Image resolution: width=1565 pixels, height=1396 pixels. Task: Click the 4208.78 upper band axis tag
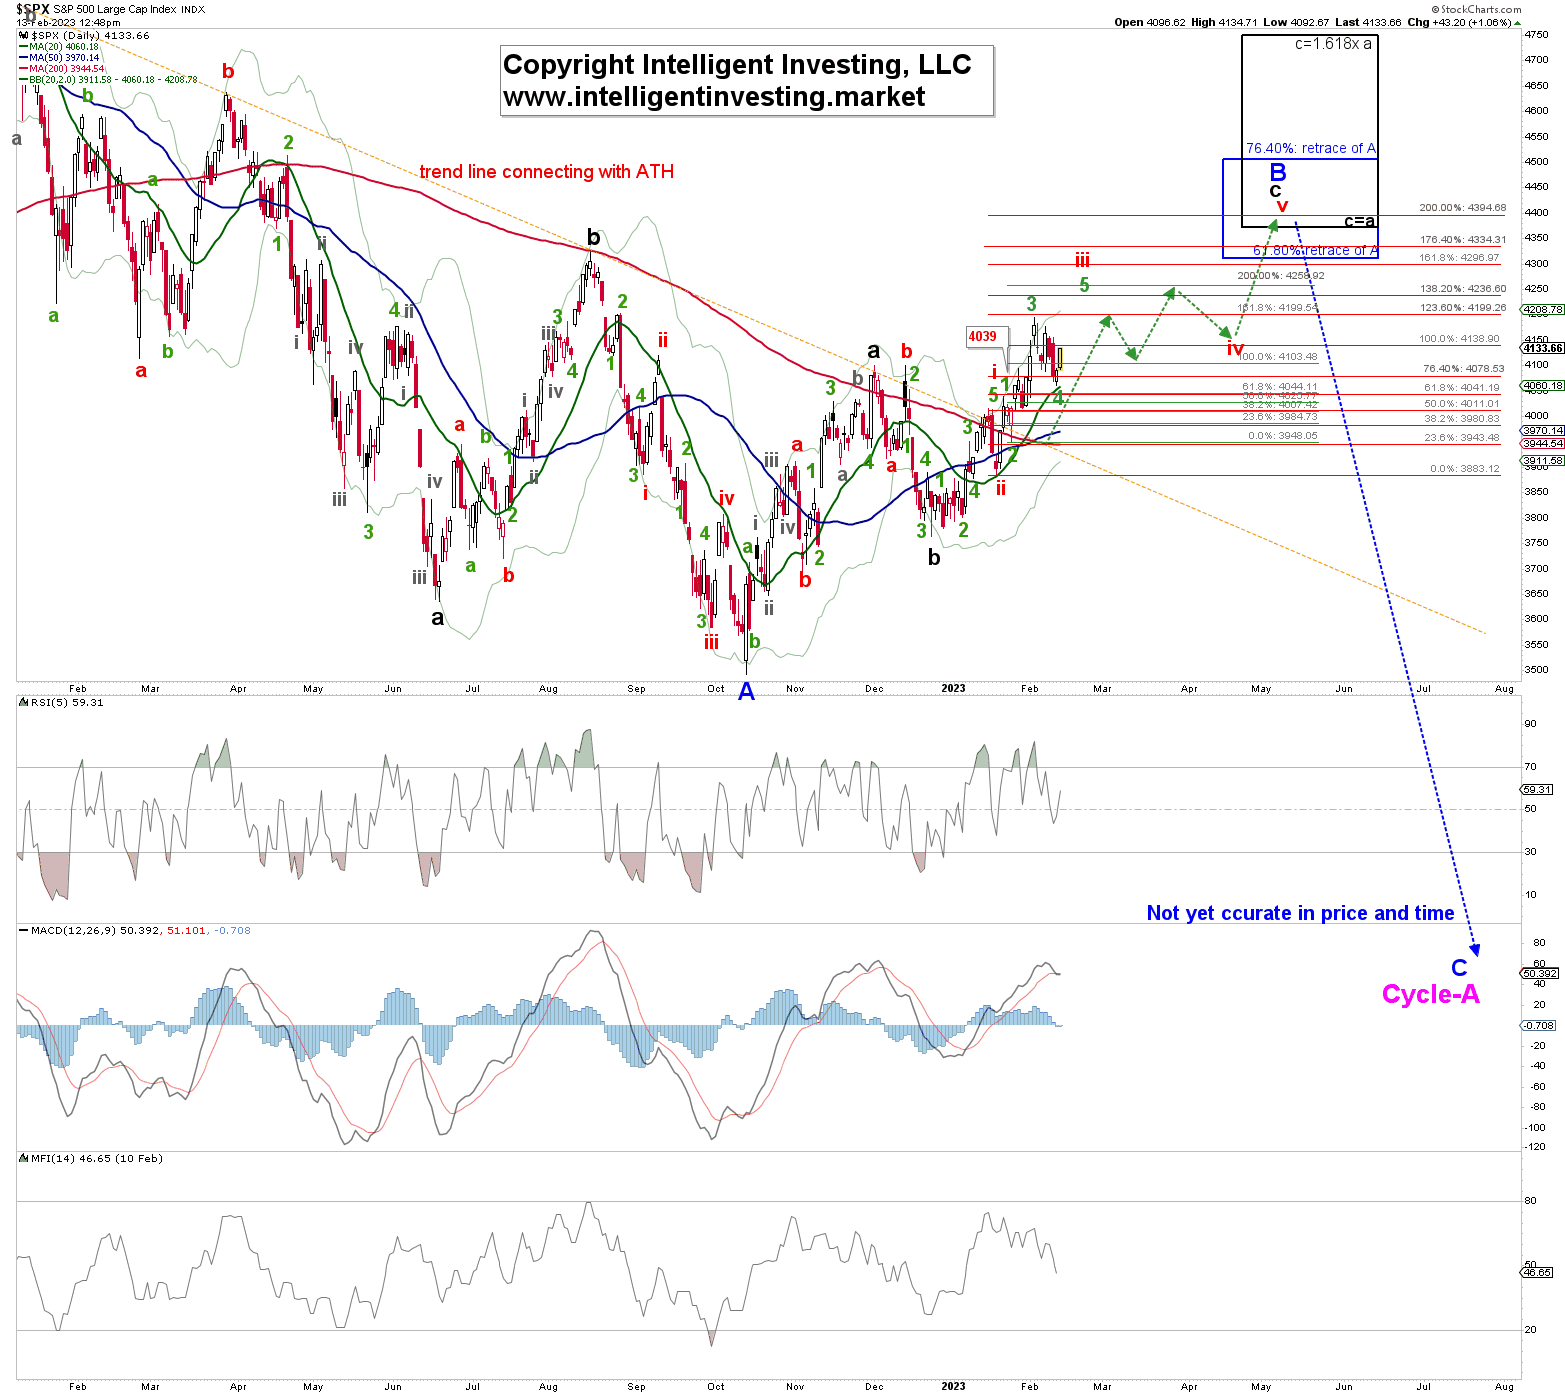coord(1543,310)
